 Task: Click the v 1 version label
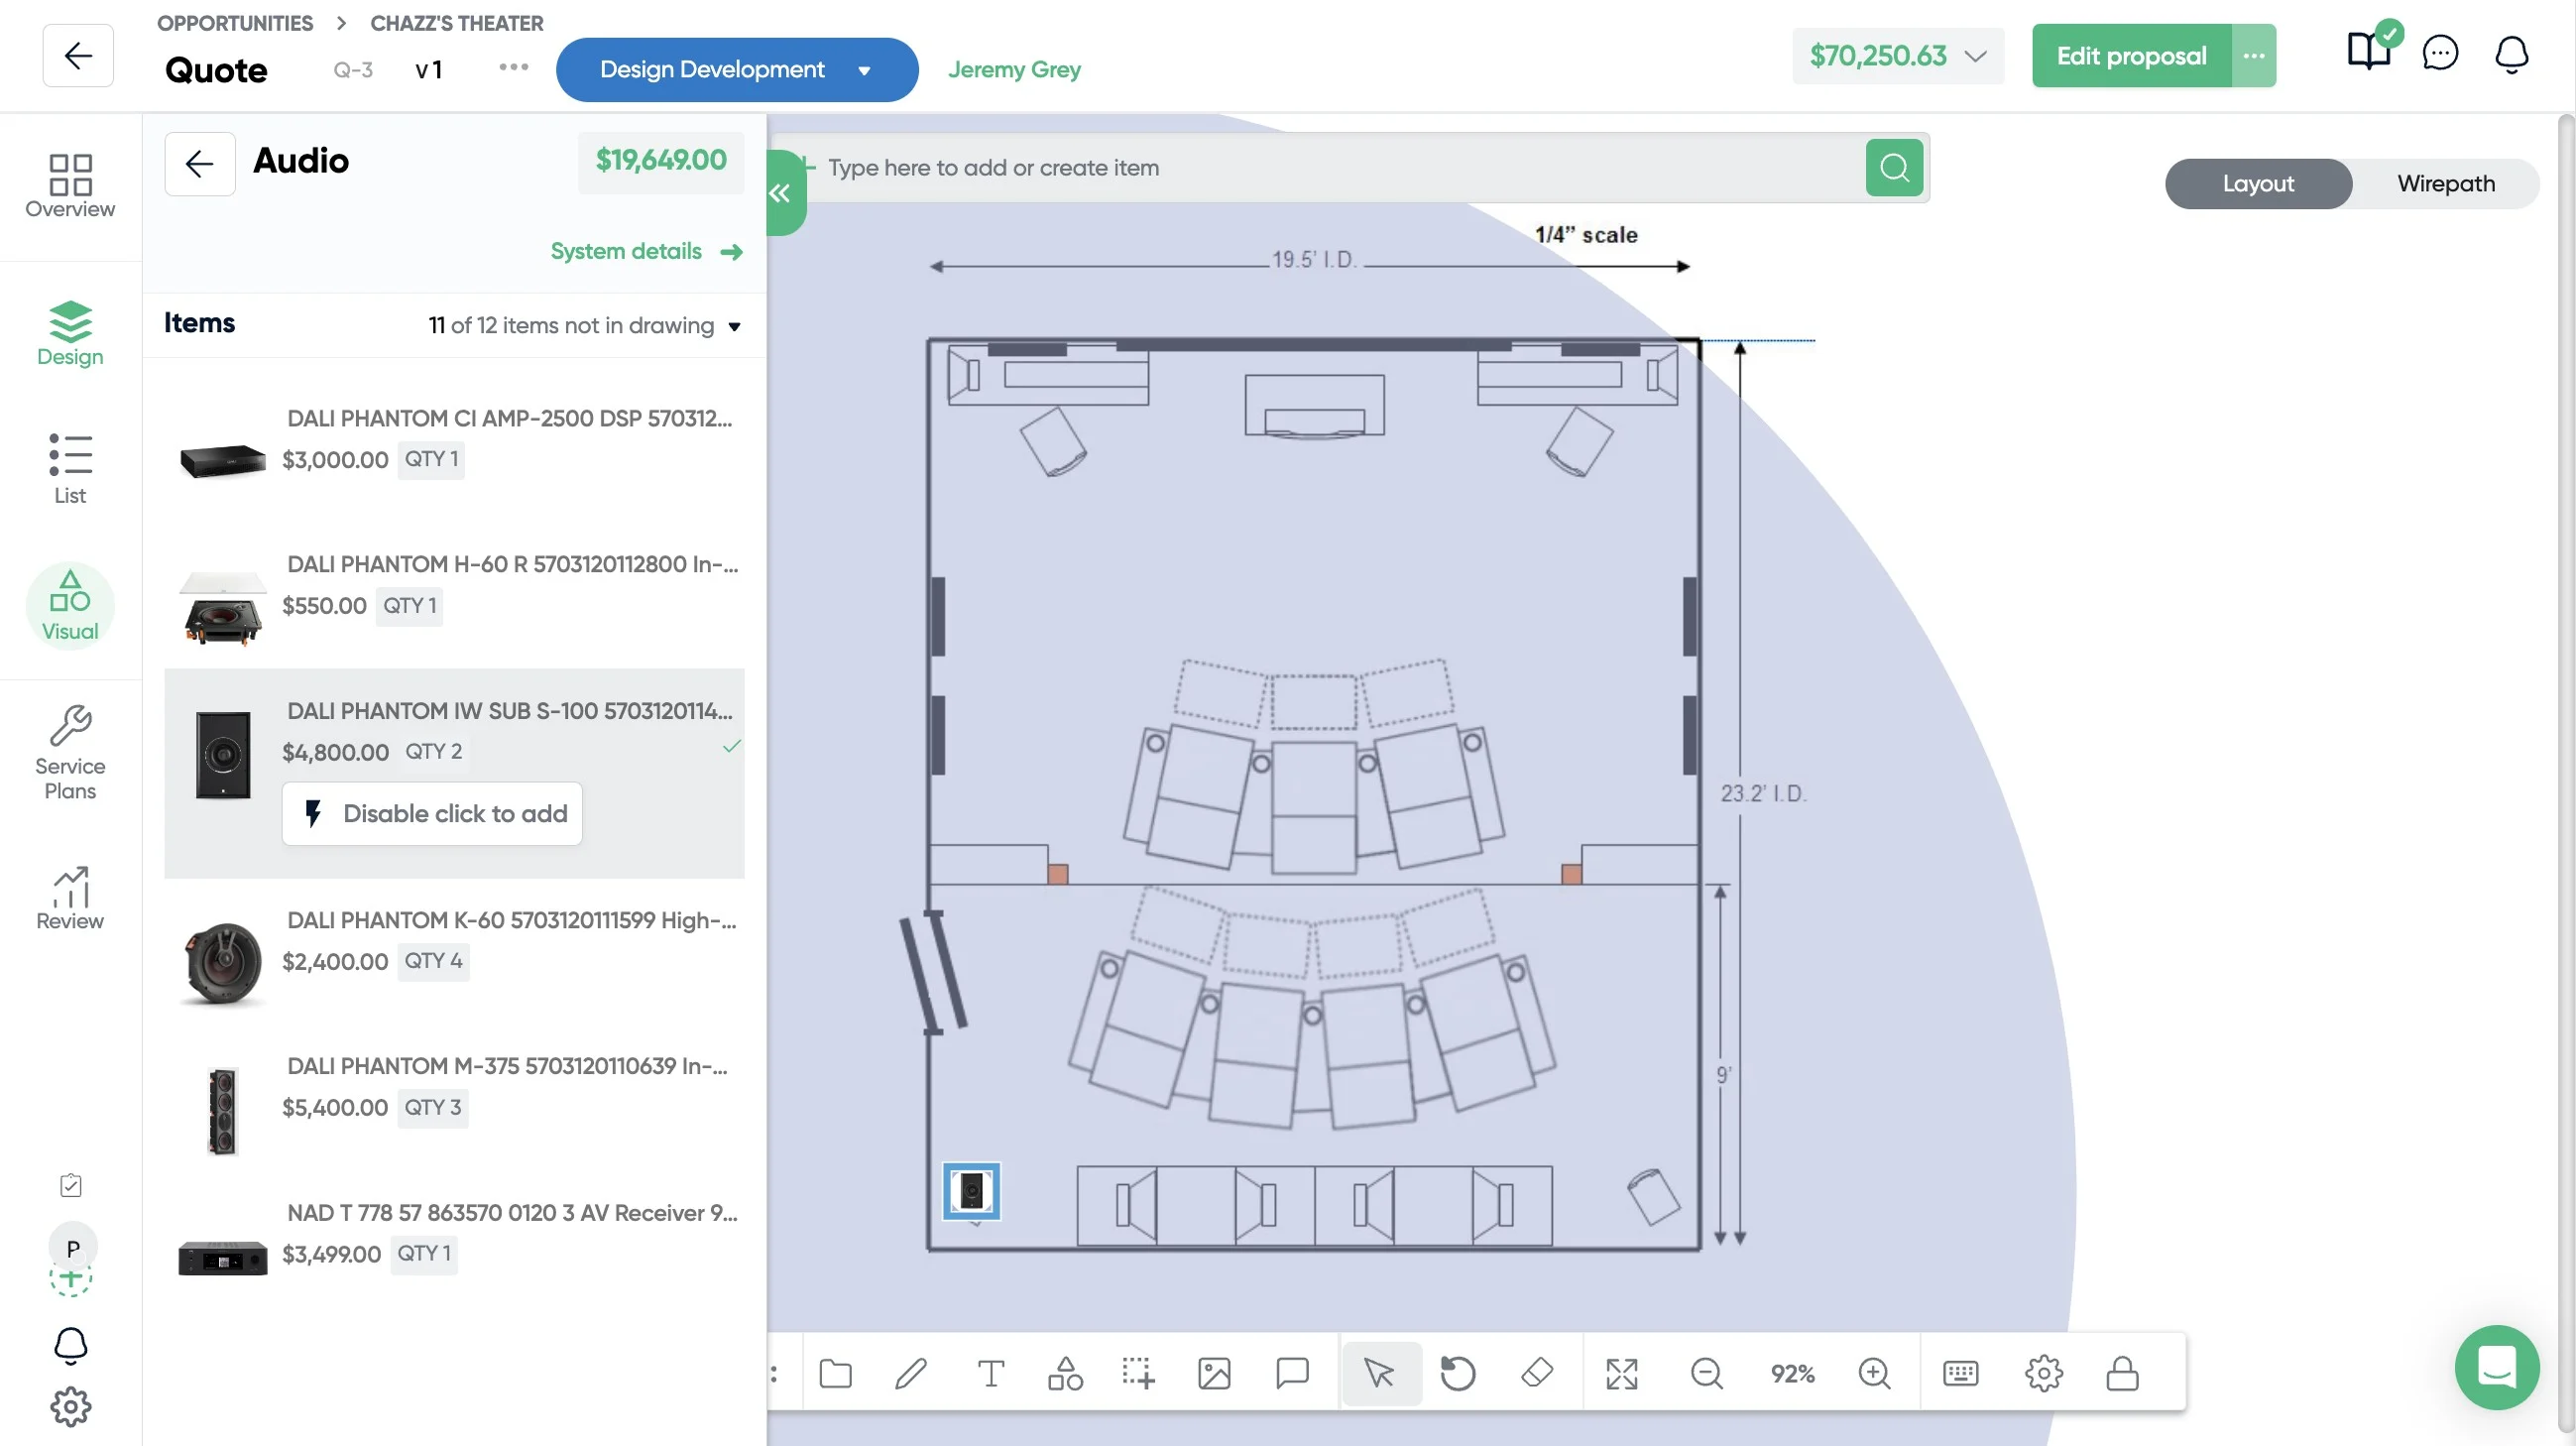(428, 69)
